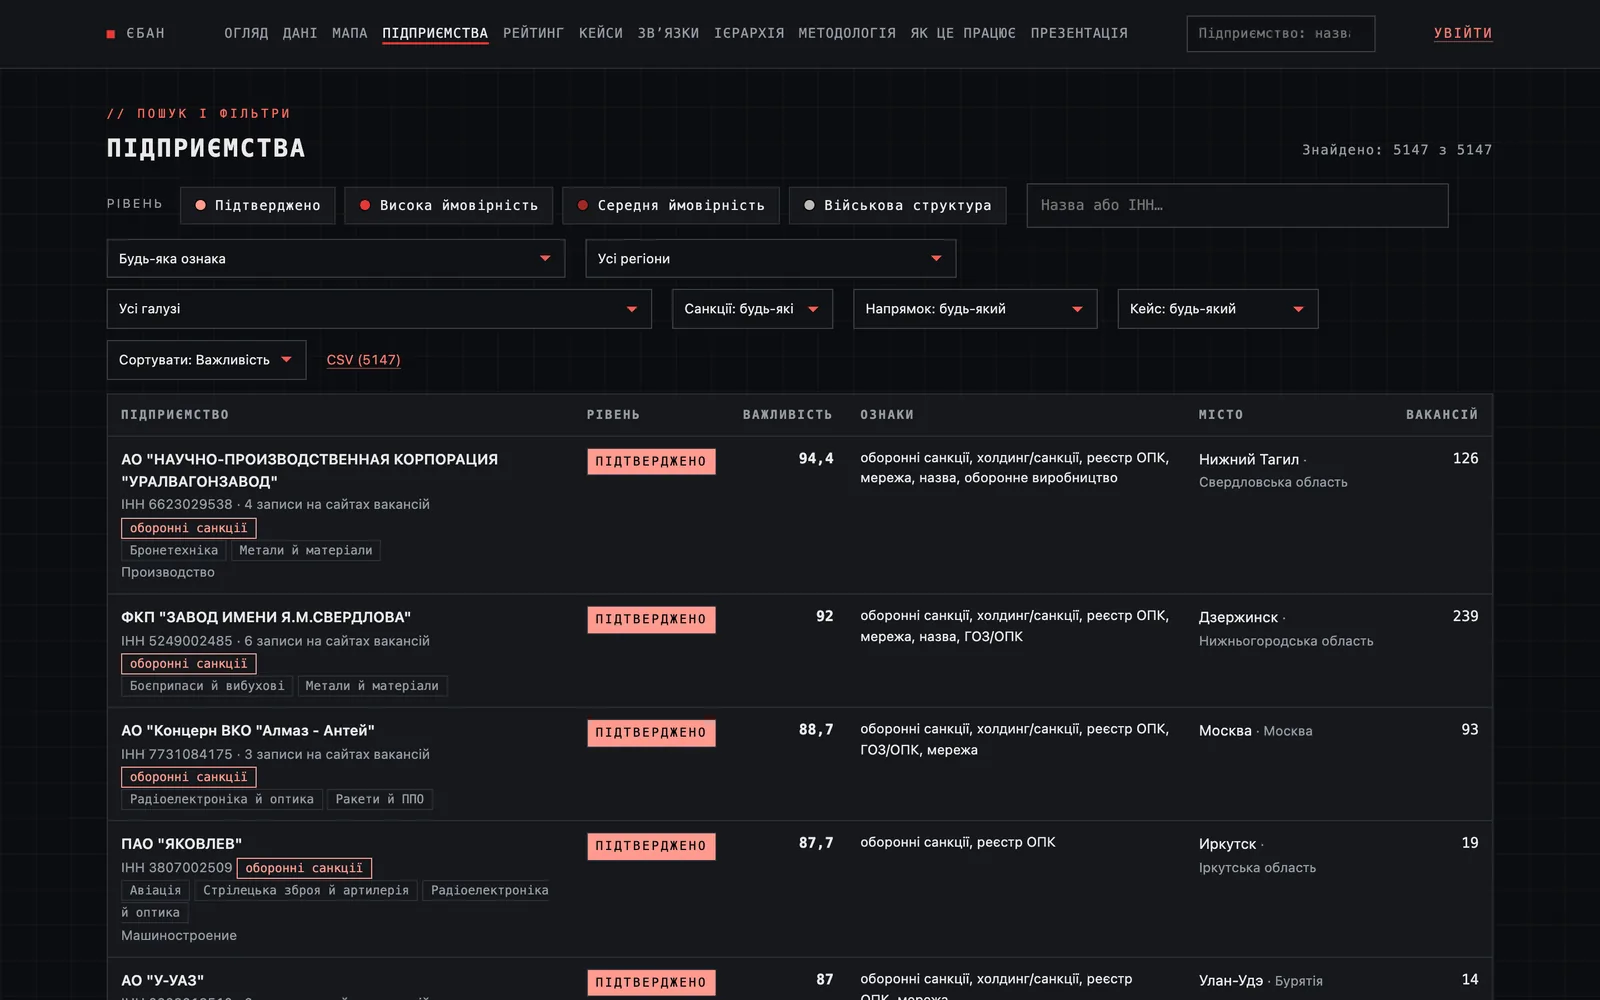Expand the Усі галузі dropdown
Viewport: 1600px width, 1000px height.
379,309
